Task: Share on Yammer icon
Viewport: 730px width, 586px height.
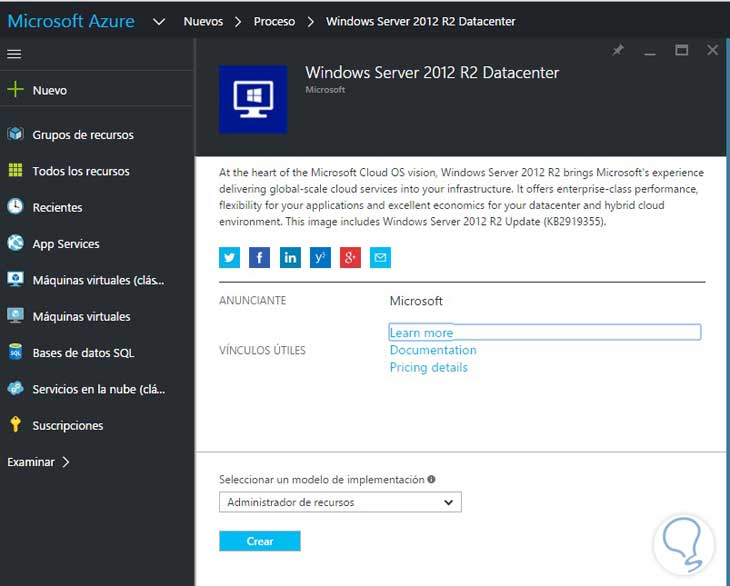Action: [320, 258]
